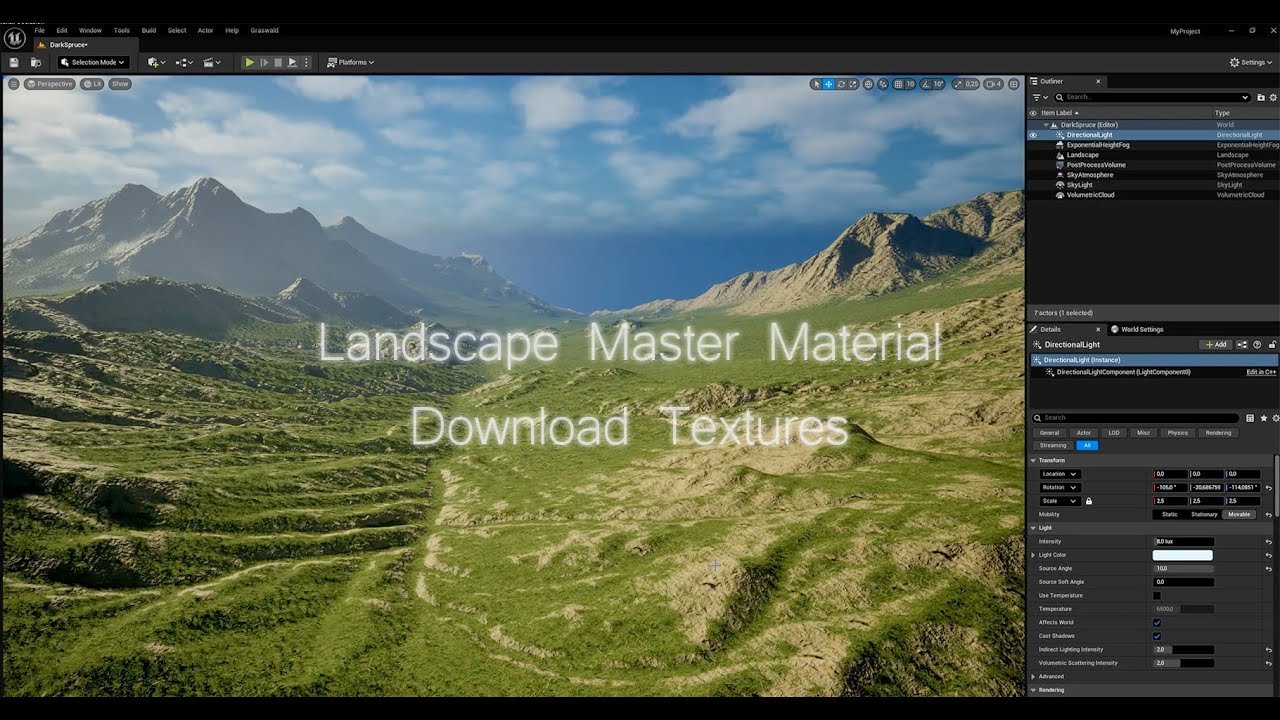The height and width of the screenshot is (720, 1280).
Task: Open viewport layout options icon
Action: [1014, 84]
